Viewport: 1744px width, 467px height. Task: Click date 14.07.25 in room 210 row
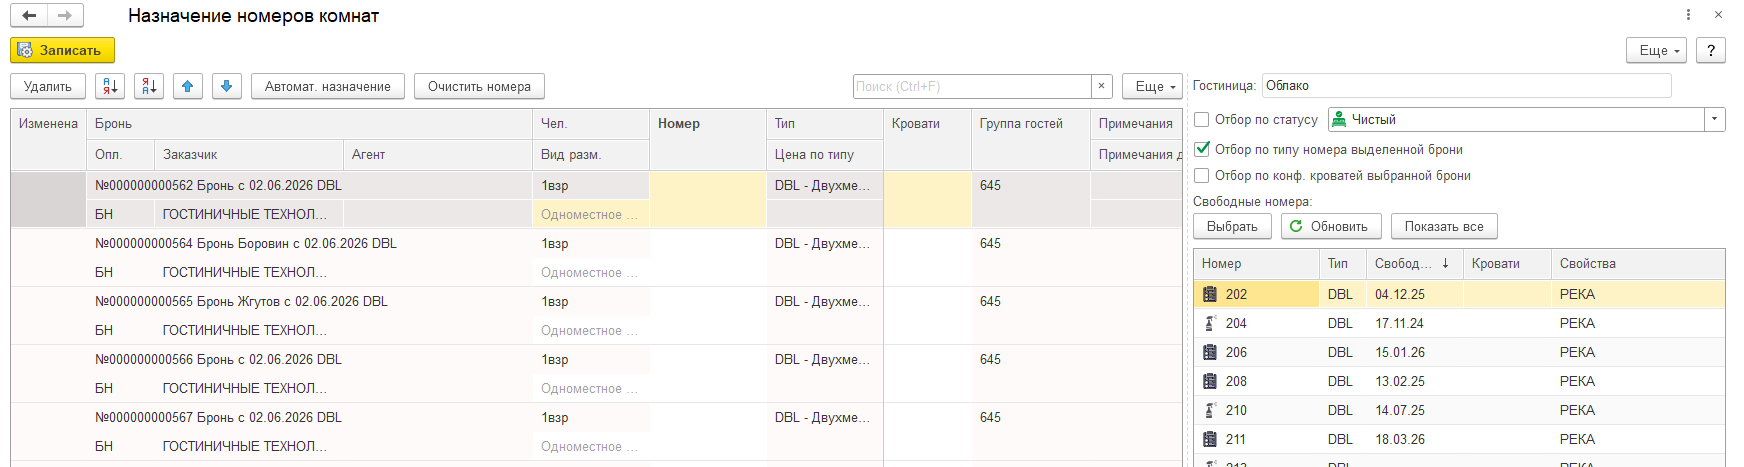coord(1400,410)
